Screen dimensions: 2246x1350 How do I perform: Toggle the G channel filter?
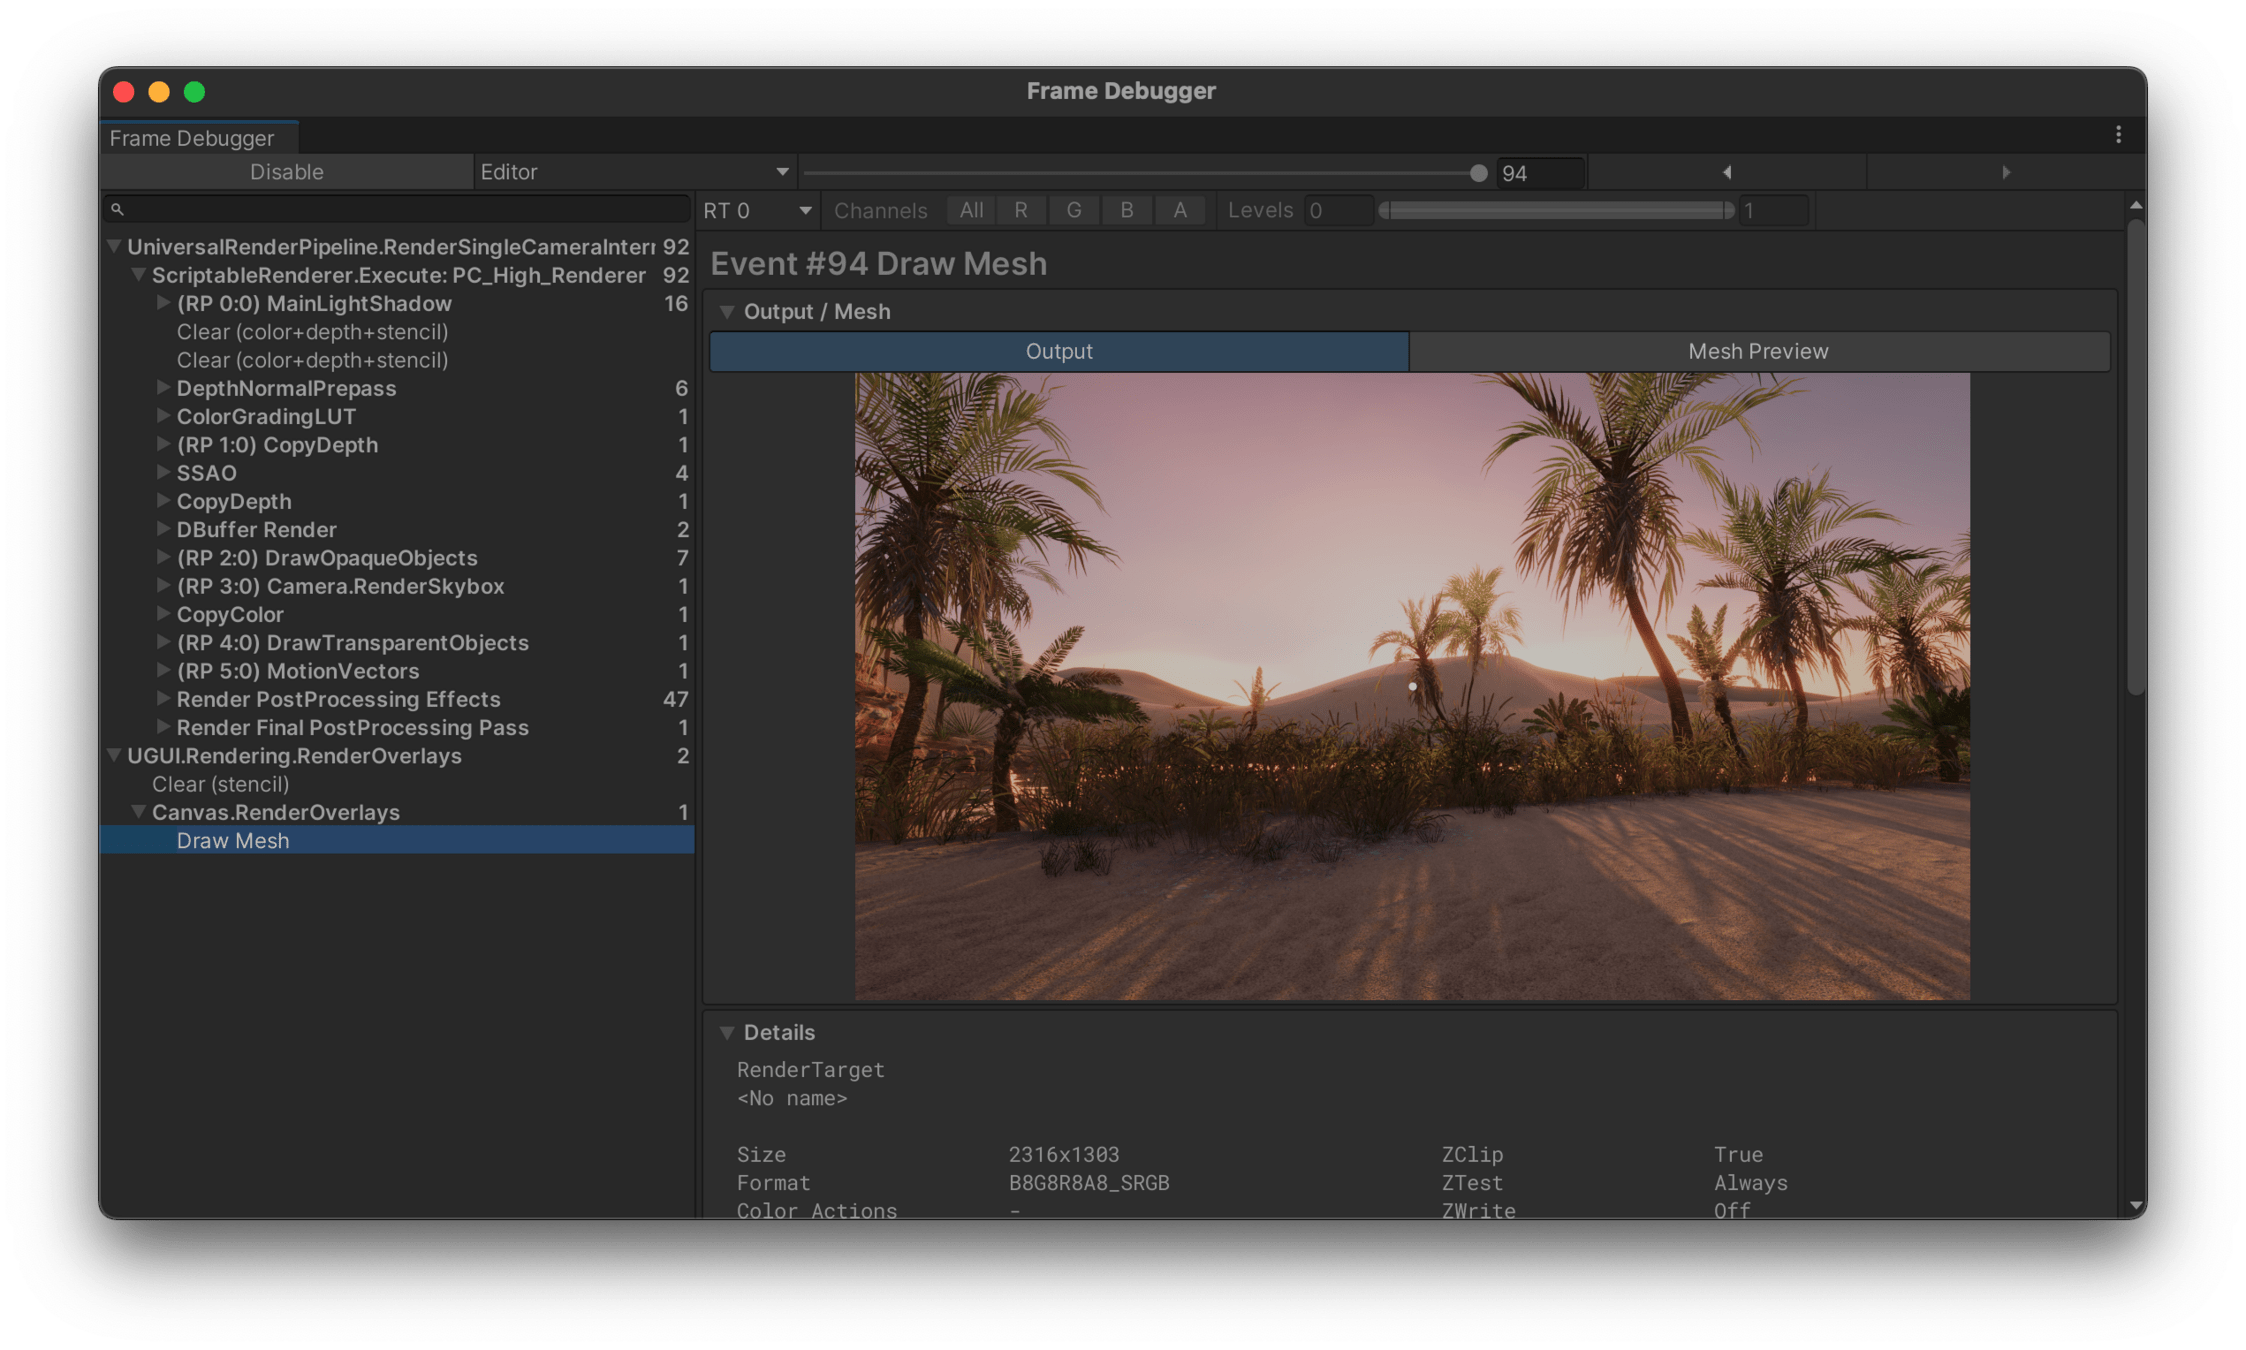[1074, 210]
